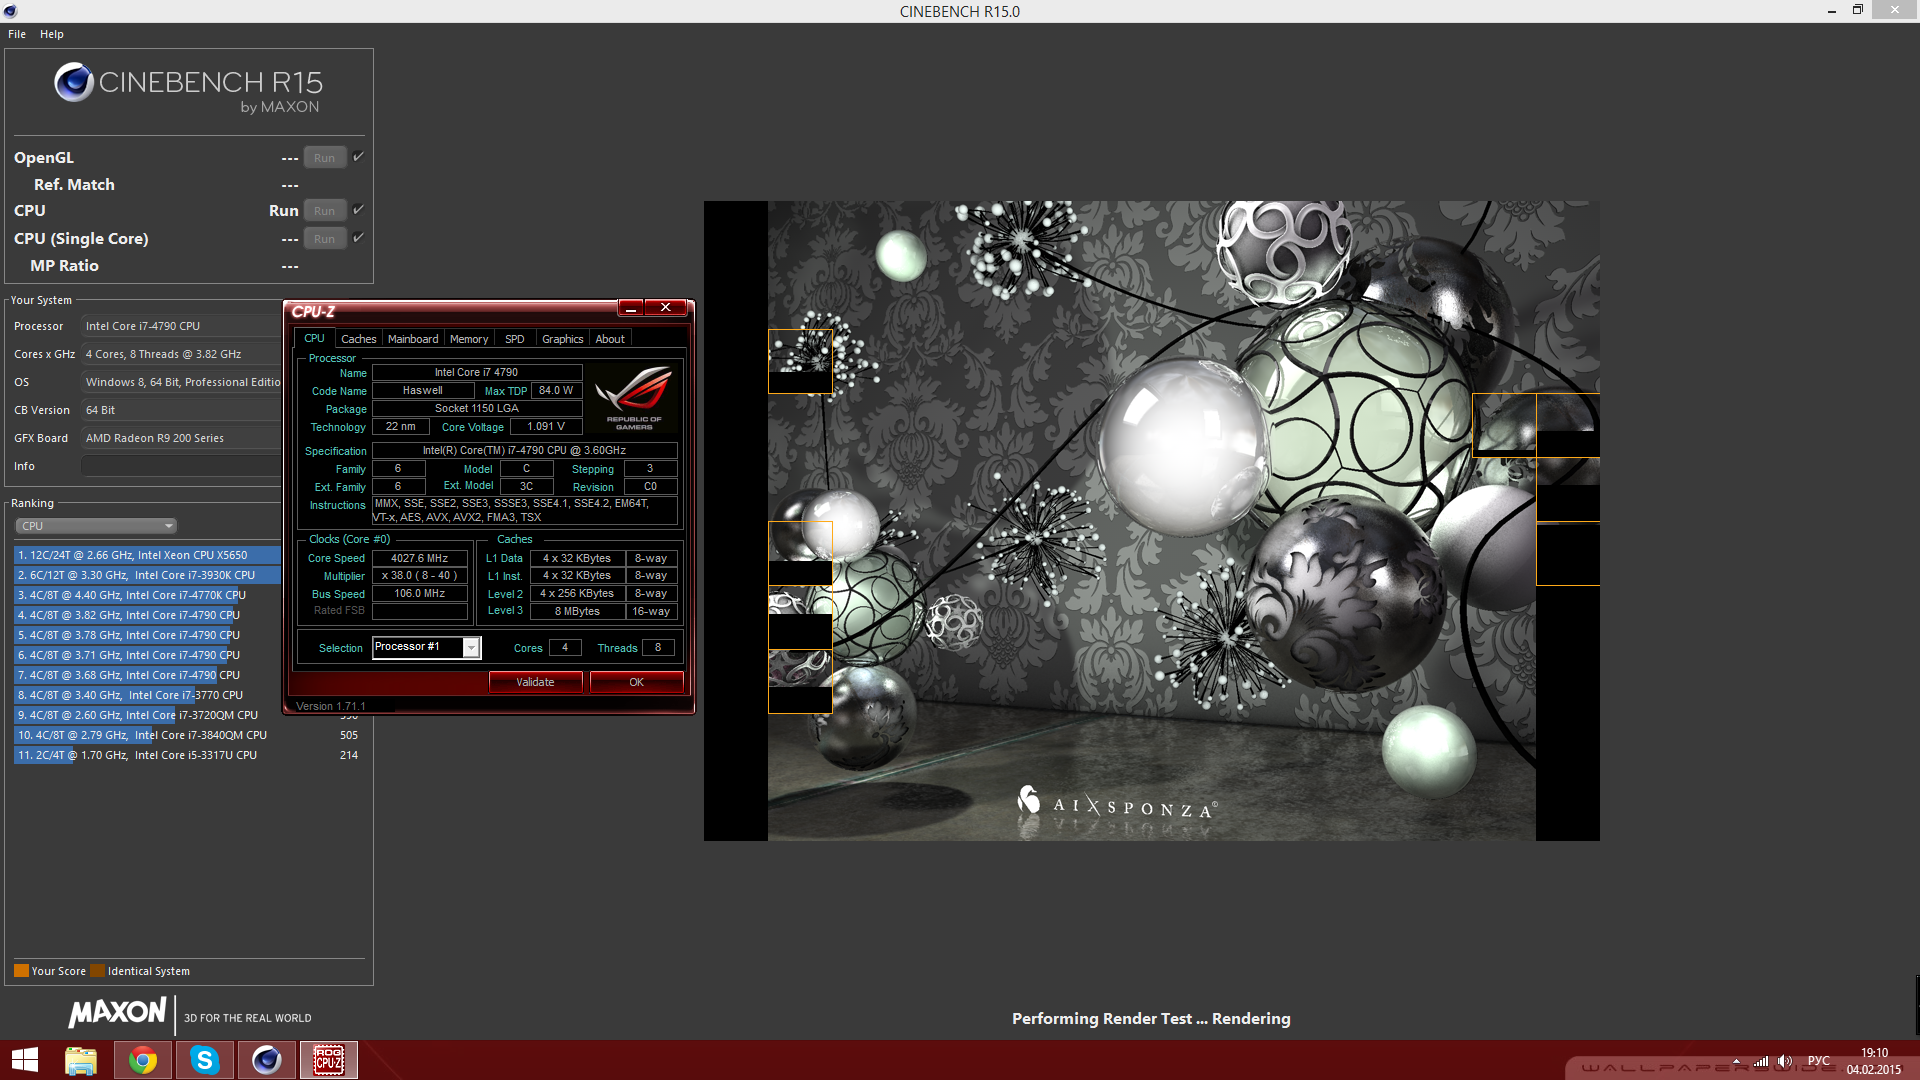Click the ROG Republic of Gamers logo
Viewport: 1920px width, 1080px height.
tap(634, 399)
